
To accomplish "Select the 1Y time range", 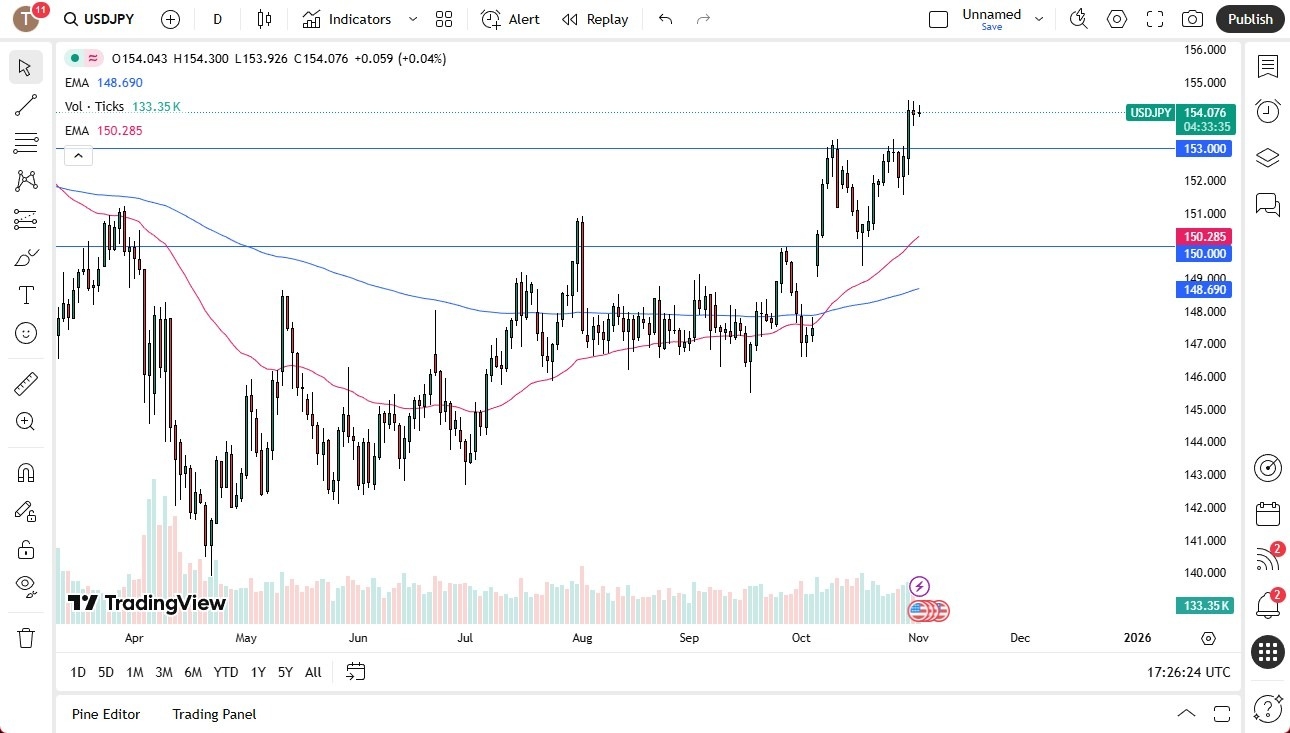I will pyautogui.click(x=257, y=672).
